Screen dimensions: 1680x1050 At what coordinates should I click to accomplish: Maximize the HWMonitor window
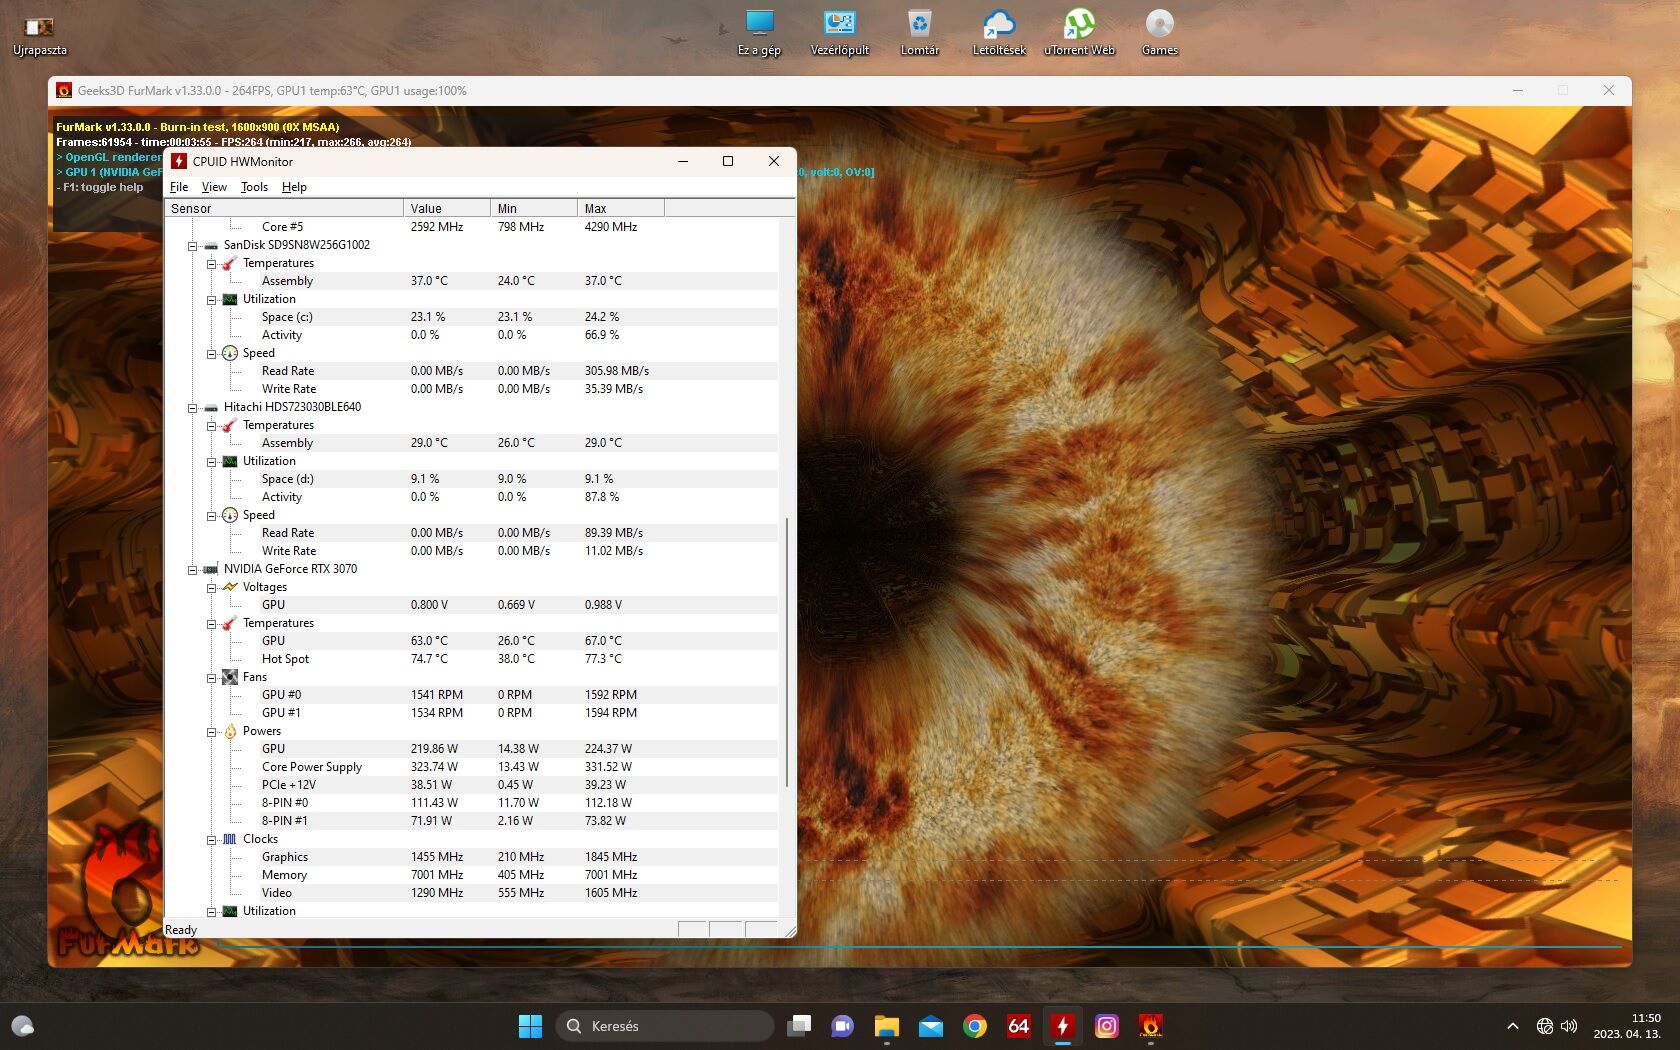(728, 161)
